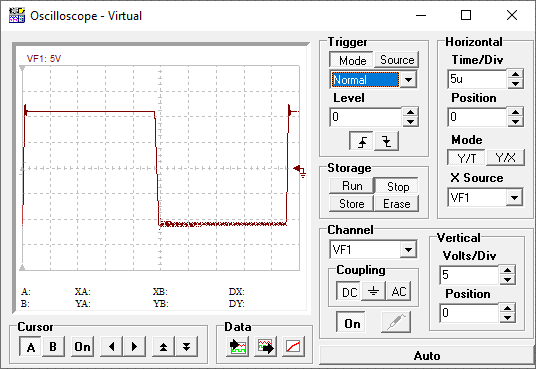
Task: Decrease horizontal Position with down arrow
Action: 515,121
